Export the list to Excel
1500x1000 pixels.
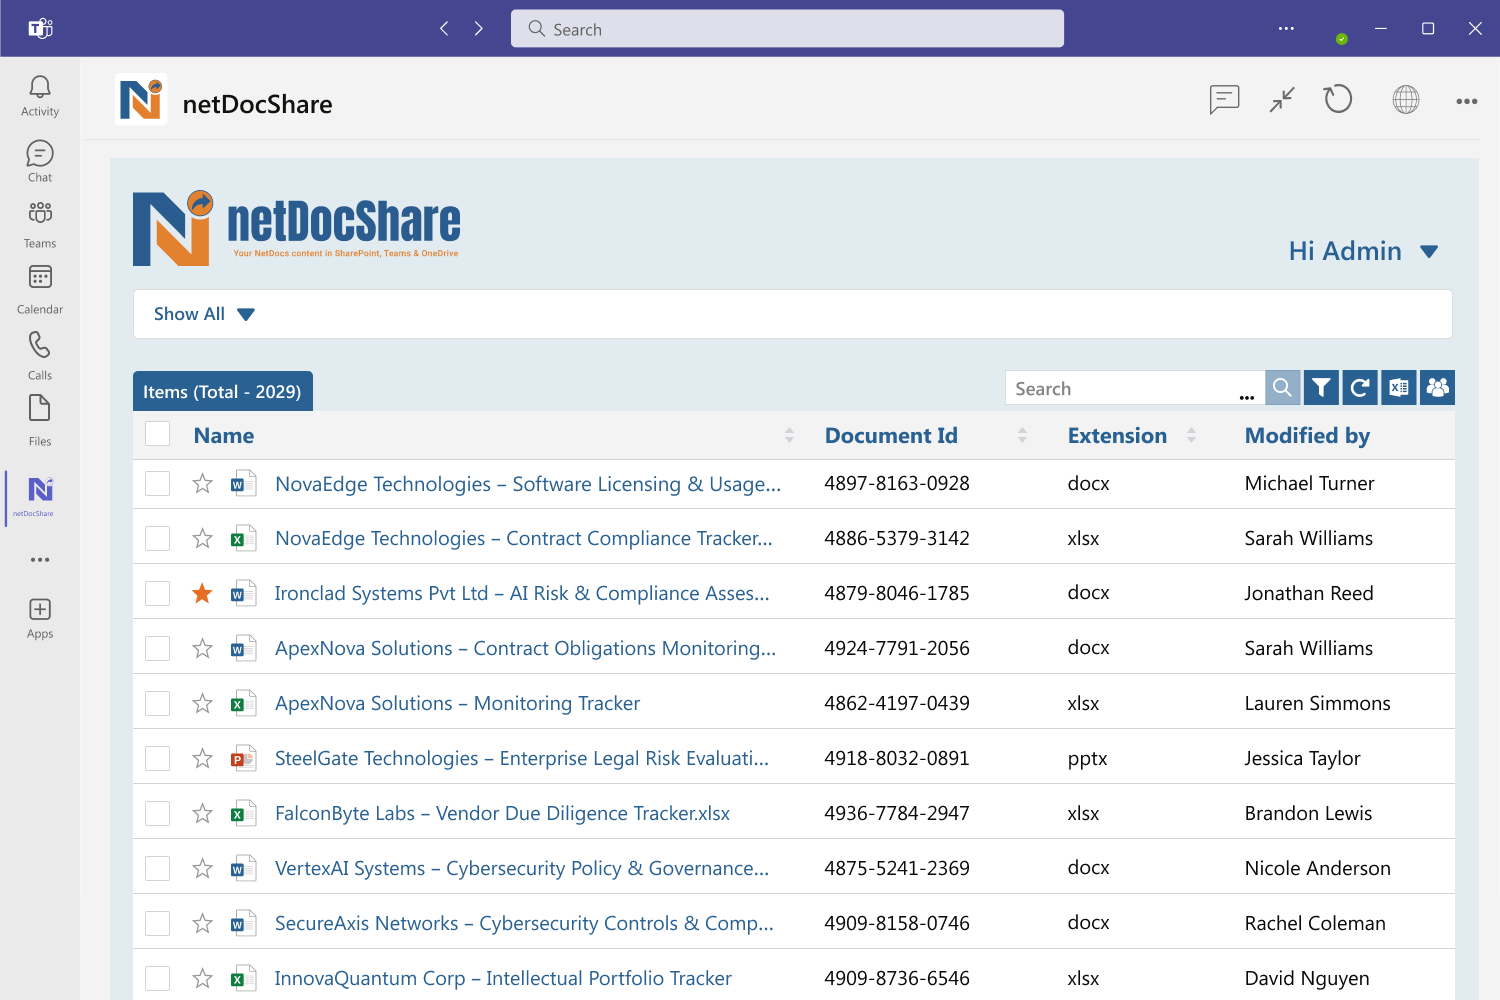click(1398, 387)
